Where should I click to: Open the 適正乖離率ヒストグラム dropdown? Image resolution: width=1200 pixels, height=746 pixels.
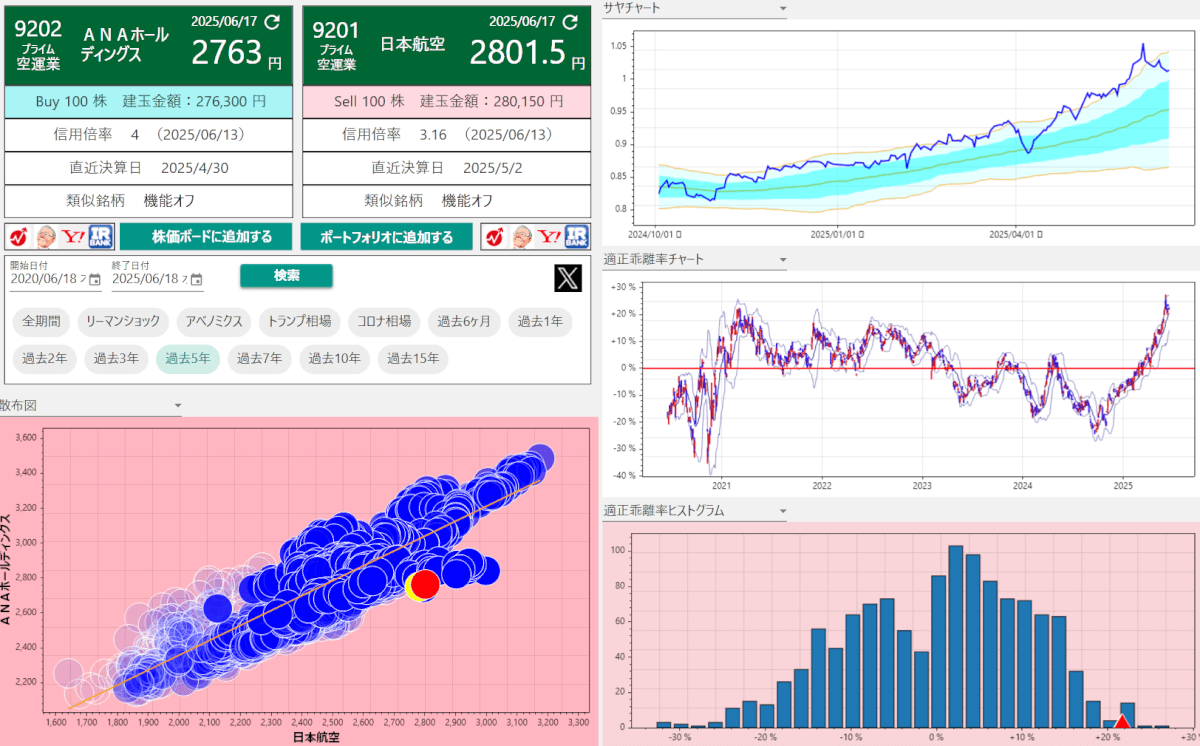[695, 510]
